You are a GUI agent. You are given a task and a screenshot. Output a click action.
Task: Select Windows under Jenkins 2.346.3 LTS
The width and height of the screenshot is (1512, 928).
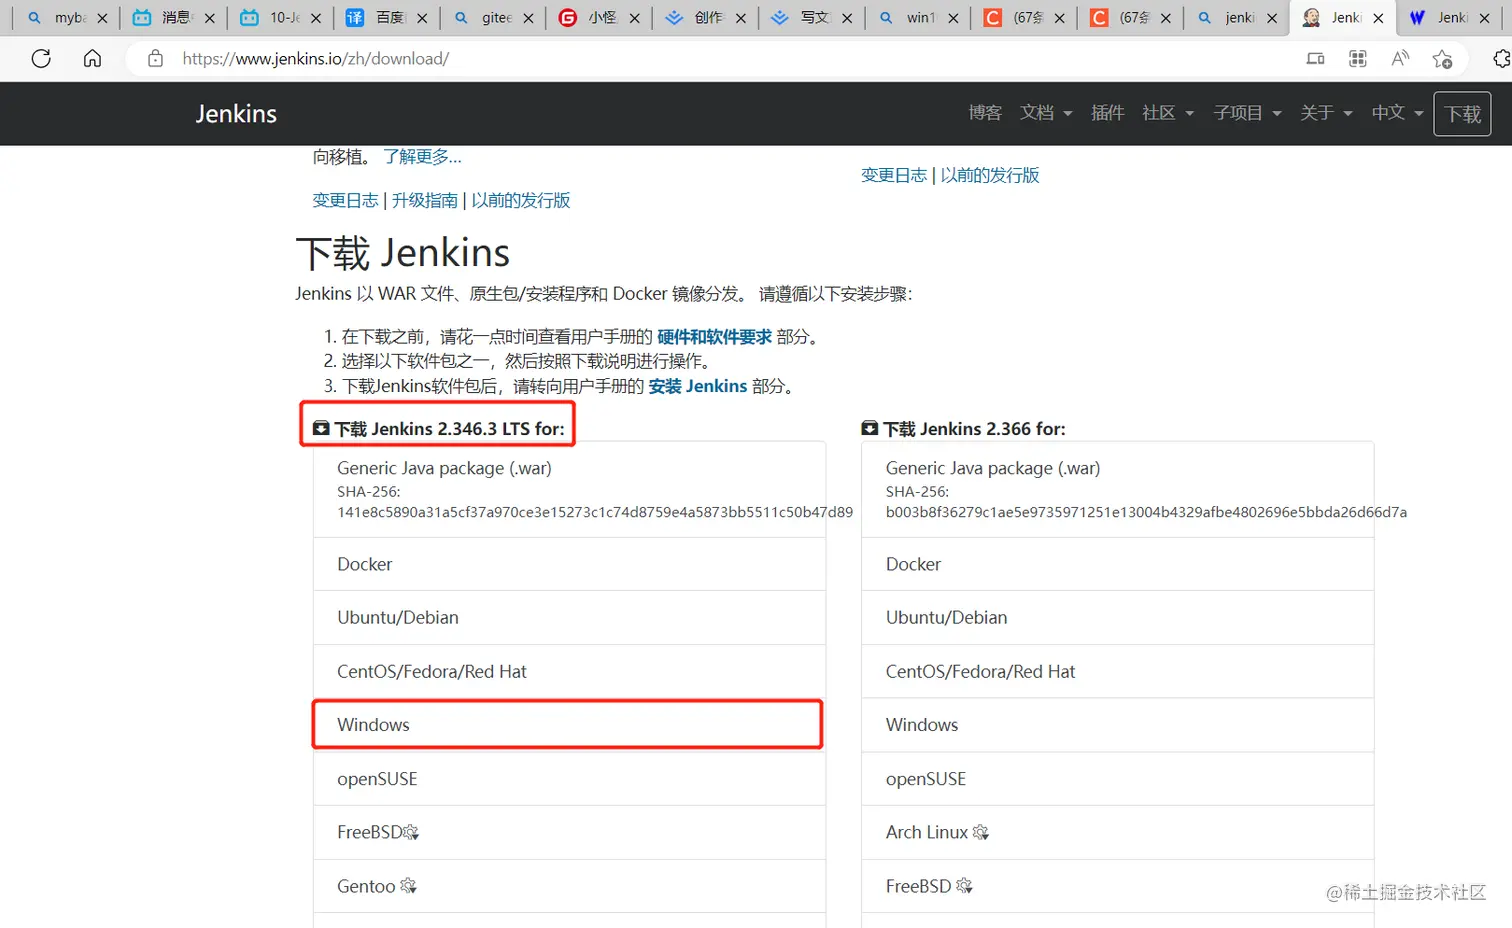568,725
